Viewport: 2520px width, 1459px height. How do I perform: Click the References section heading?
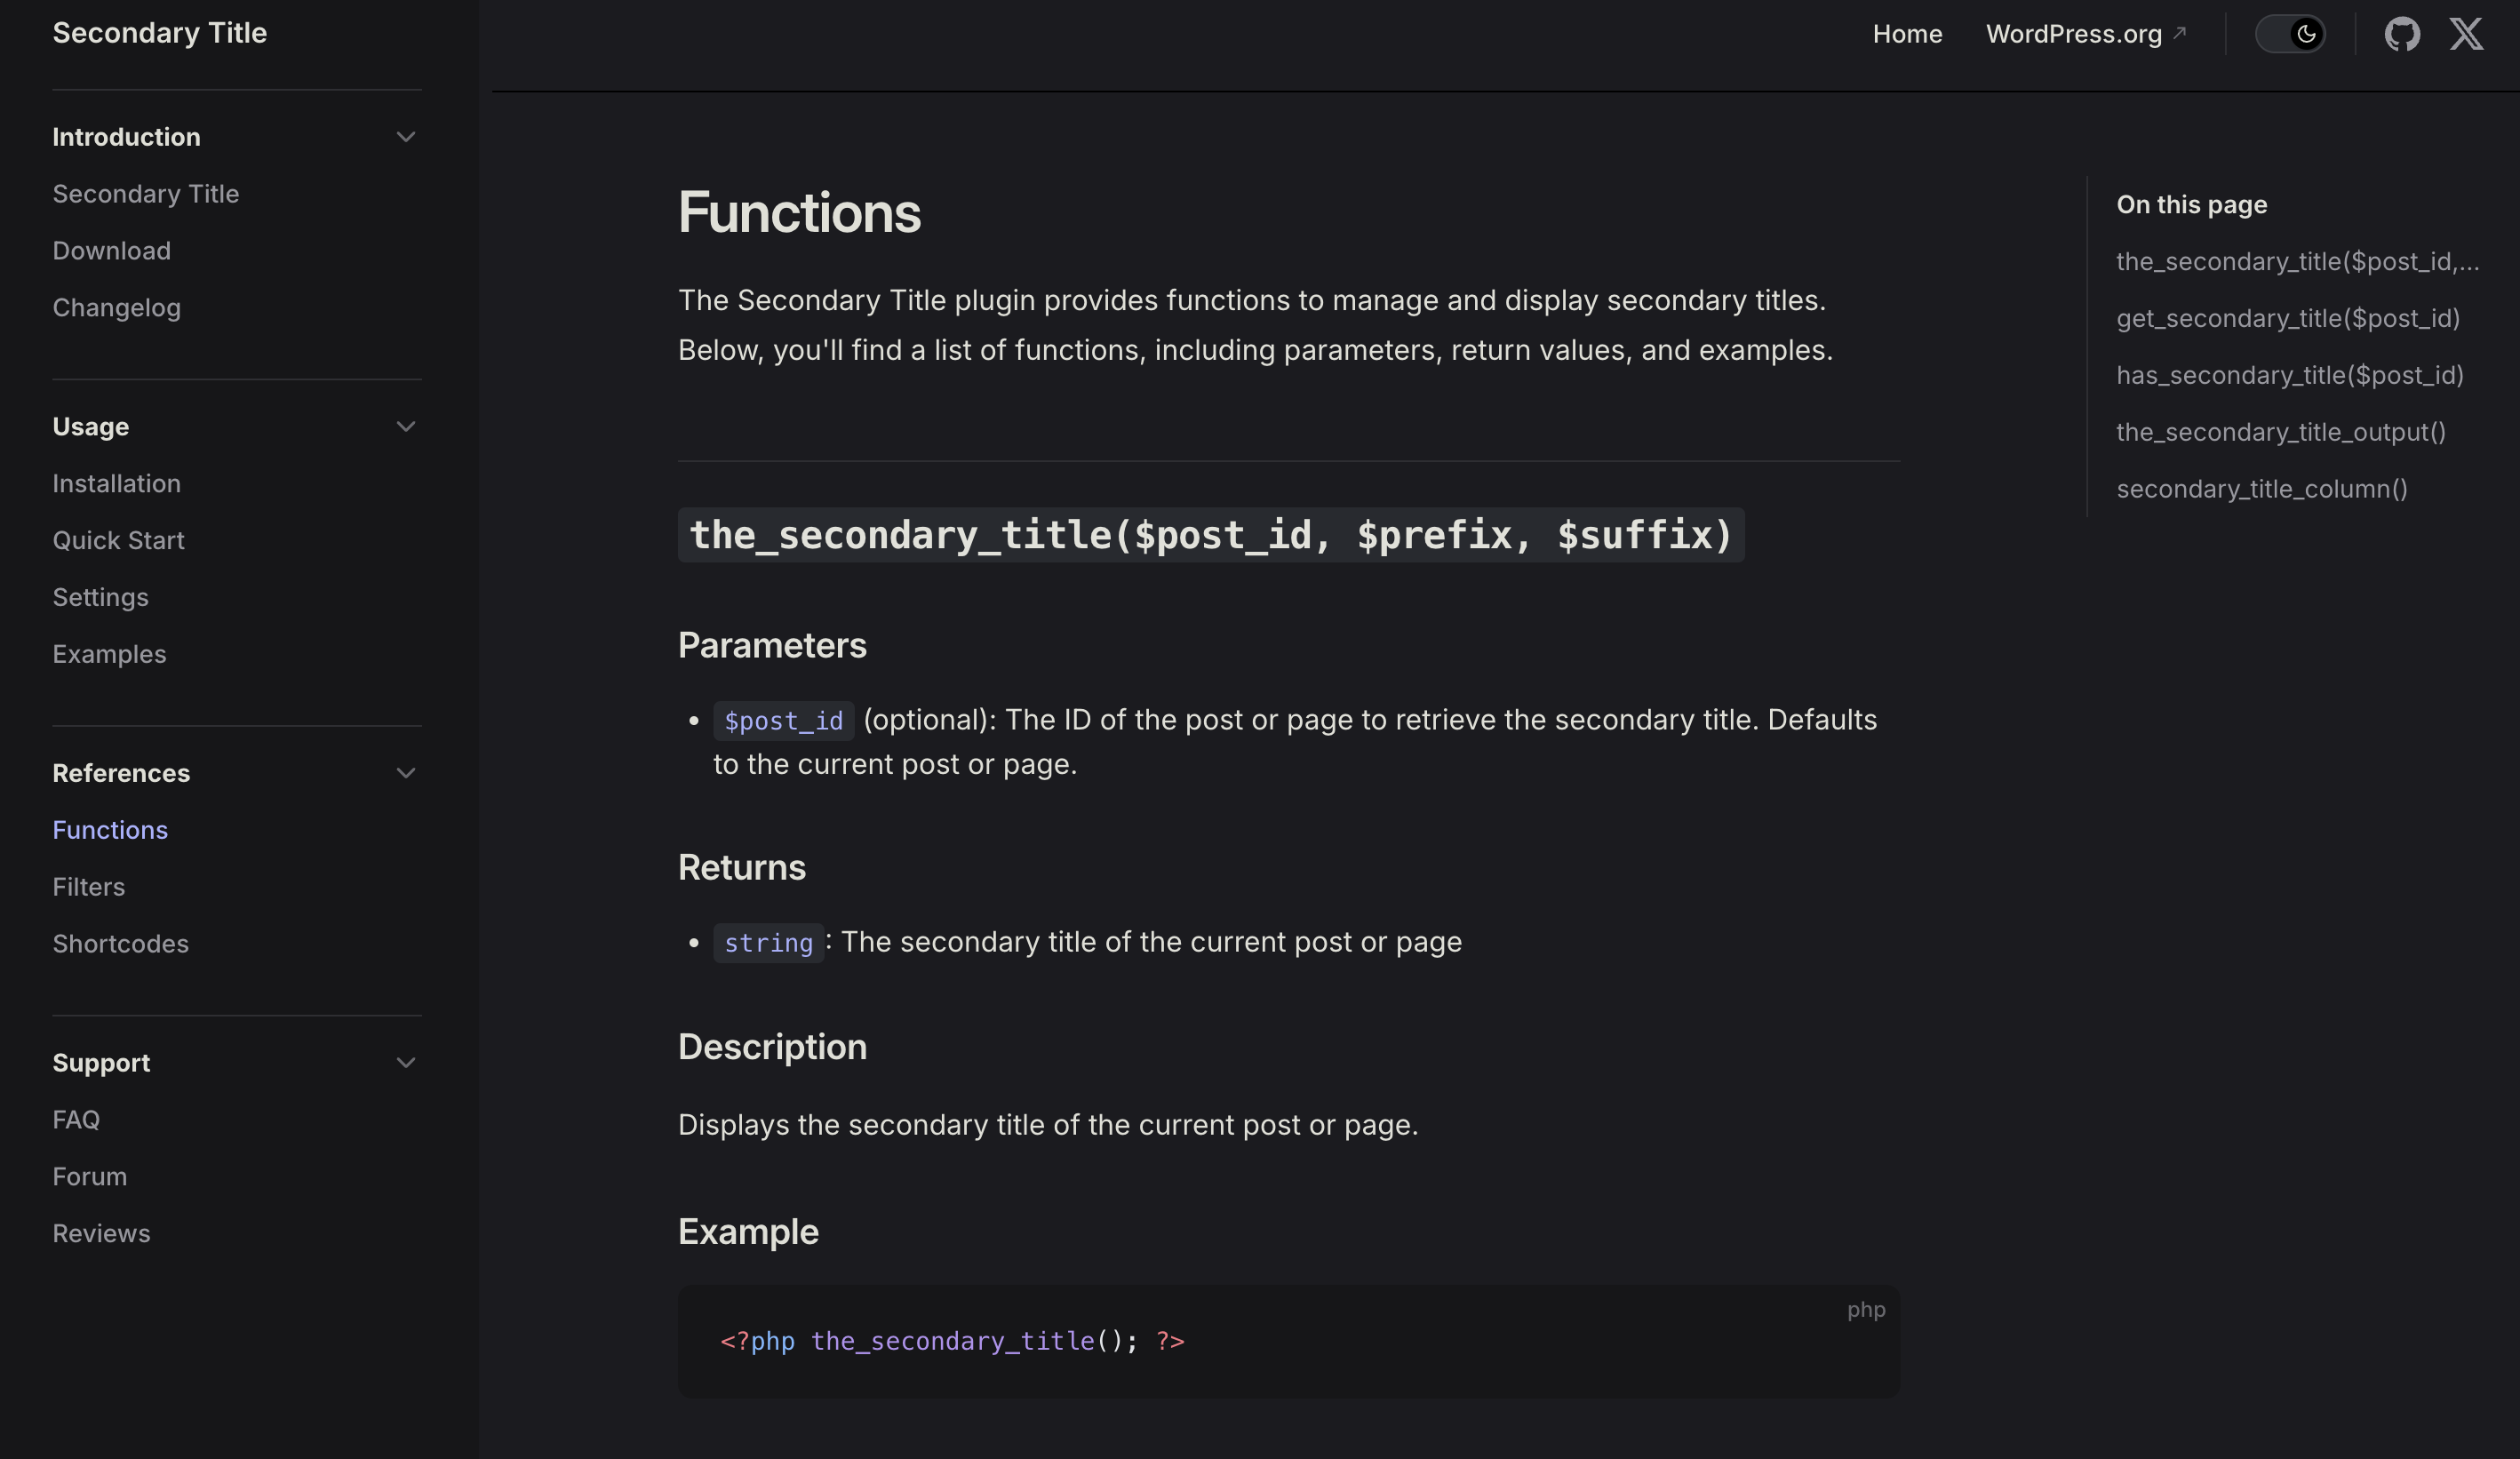coord(121,773)
